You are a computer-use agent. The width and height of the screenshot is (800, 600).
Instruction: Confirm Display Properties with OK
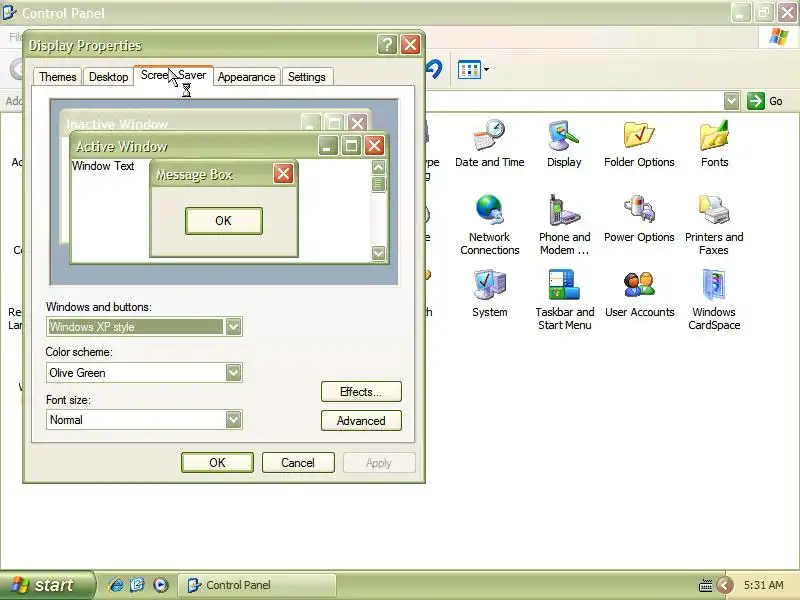(x=217, y=463)
